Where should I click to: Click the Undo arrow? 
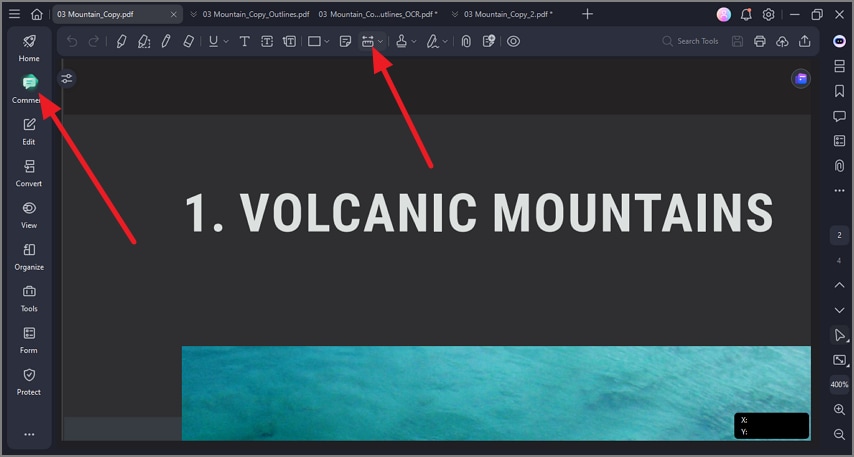72,41
